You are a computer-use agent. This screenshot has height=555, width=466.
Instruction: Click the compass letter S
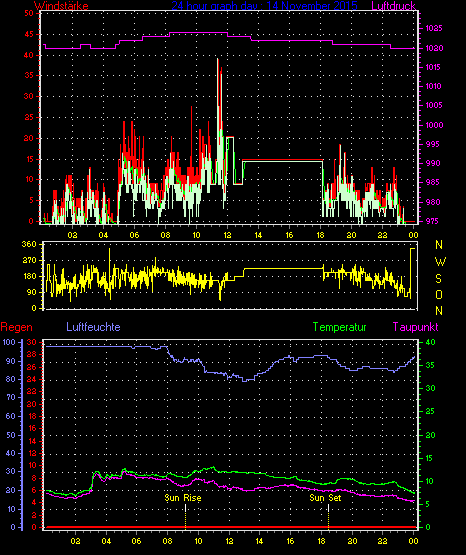coord(439,279)
